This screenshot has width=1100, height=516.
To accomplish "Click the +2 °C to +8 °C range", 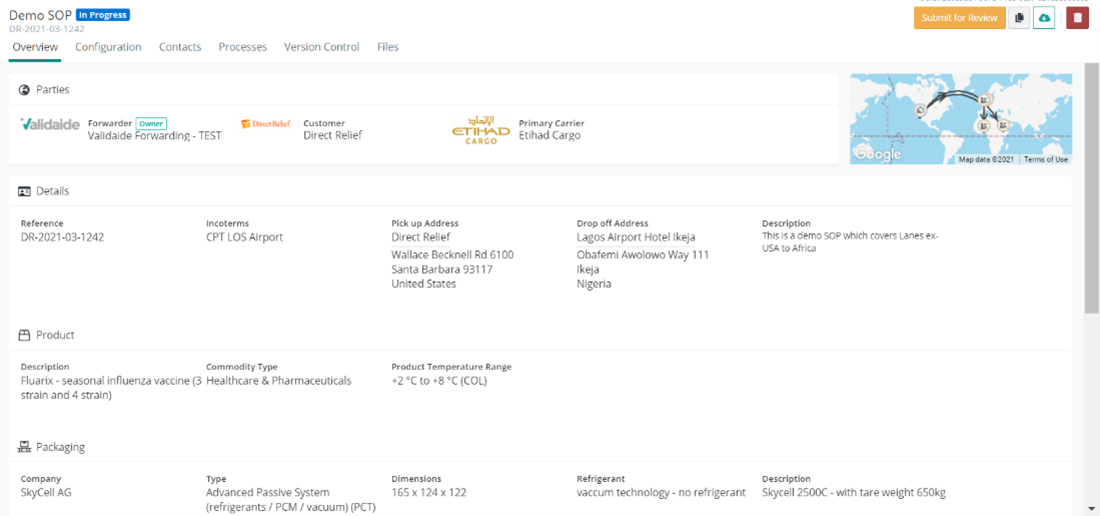I will pyautogui.click(x=439, y=381).
